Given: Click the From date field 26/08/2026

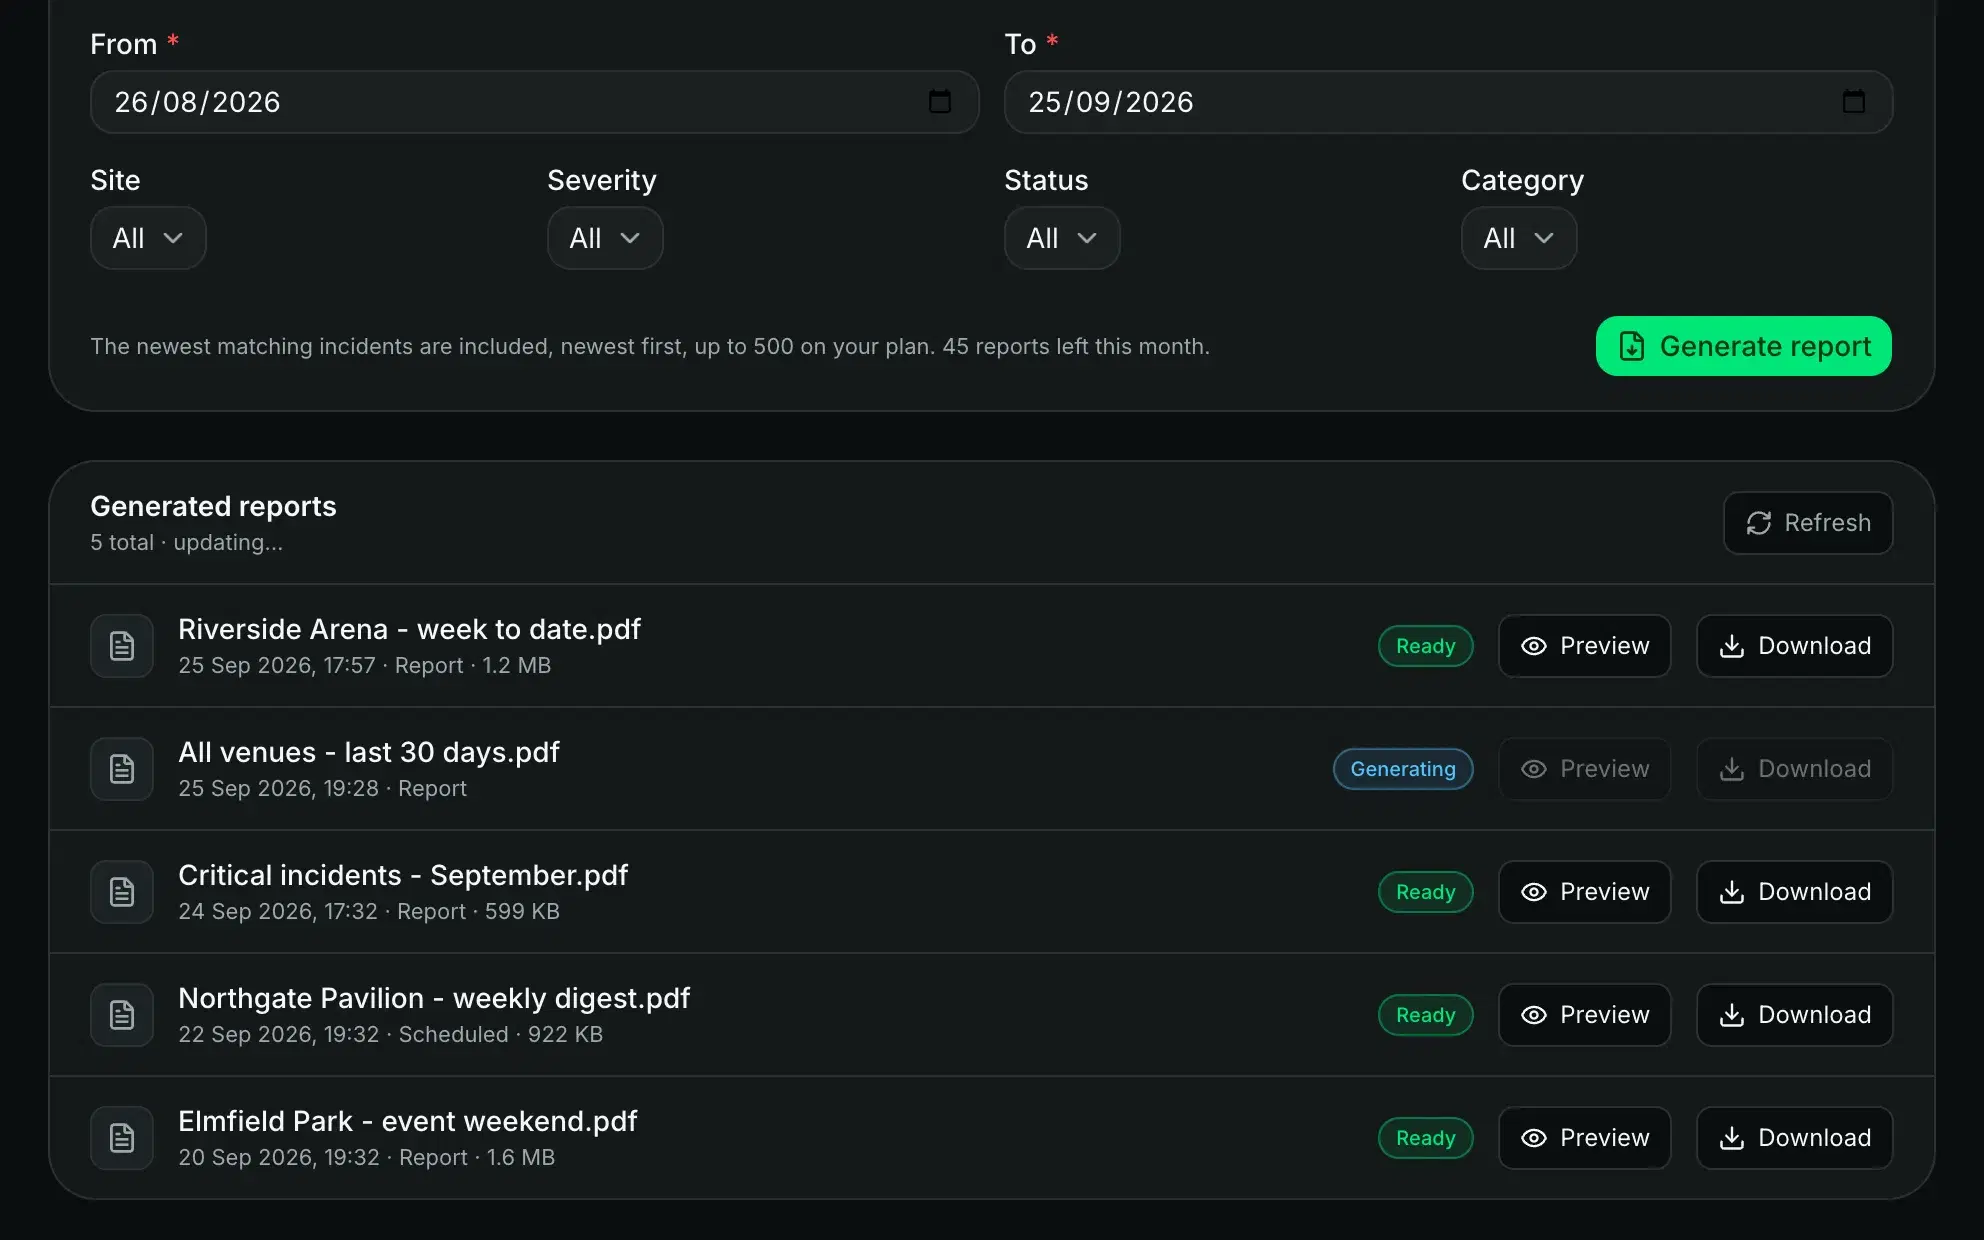Looking at the screenshot, I should tap(534, 102).
